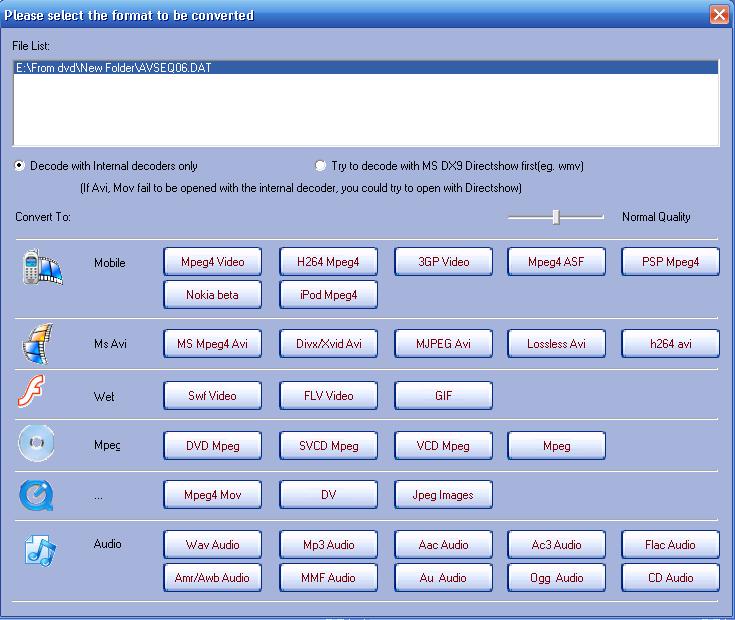Click the GIF button
Viewport: 735px width, 620px height.
(443, 396)
